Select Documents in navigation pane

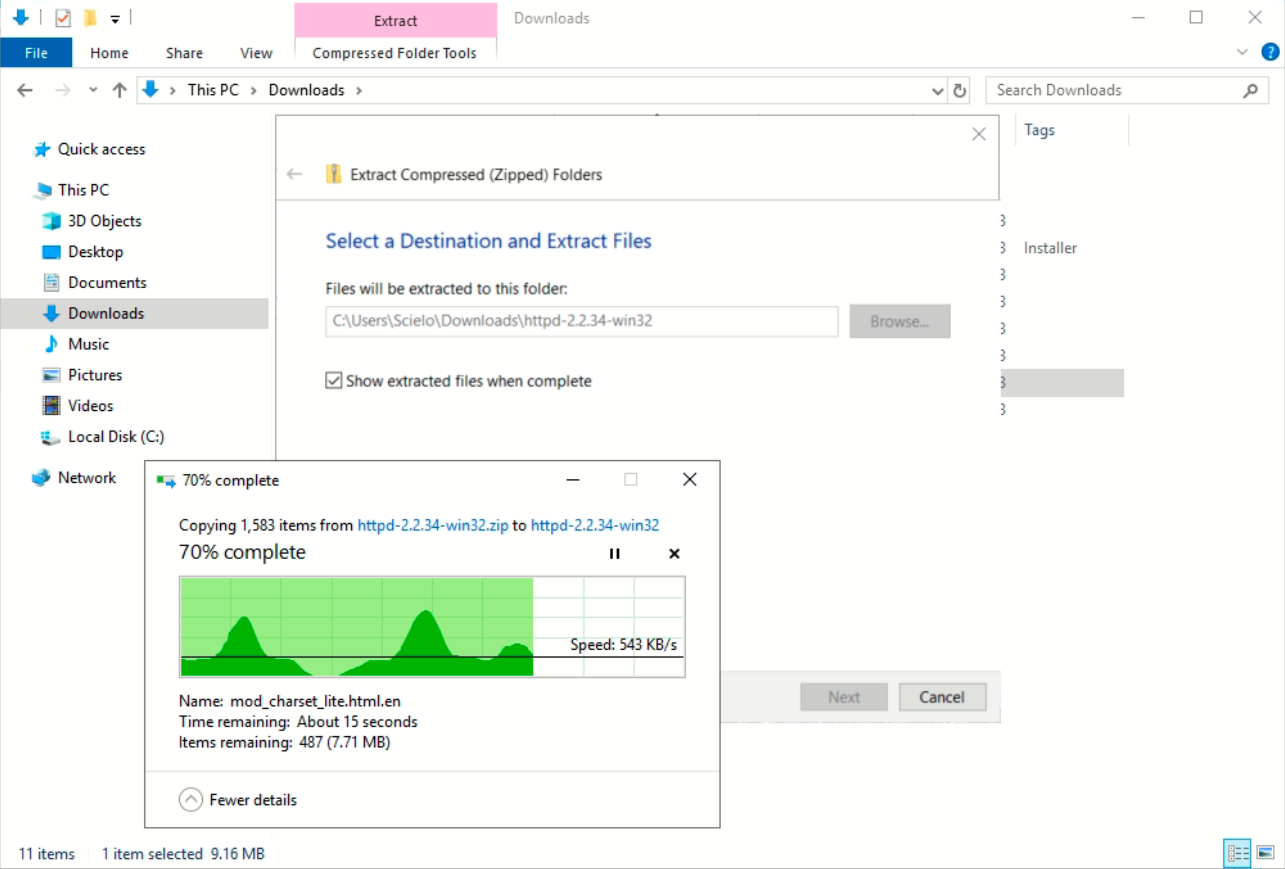[x=107, y=283]
